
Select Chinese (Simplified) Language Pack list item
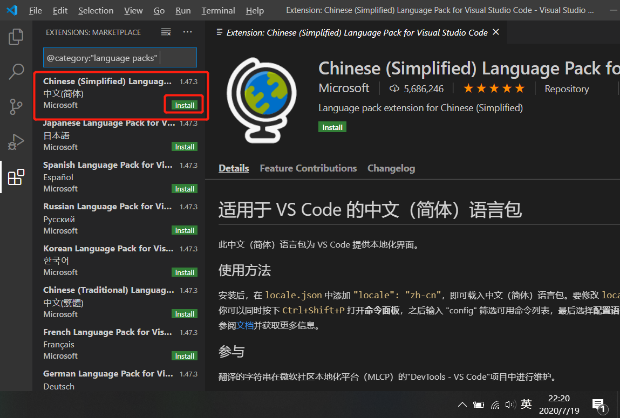(120, 93)
